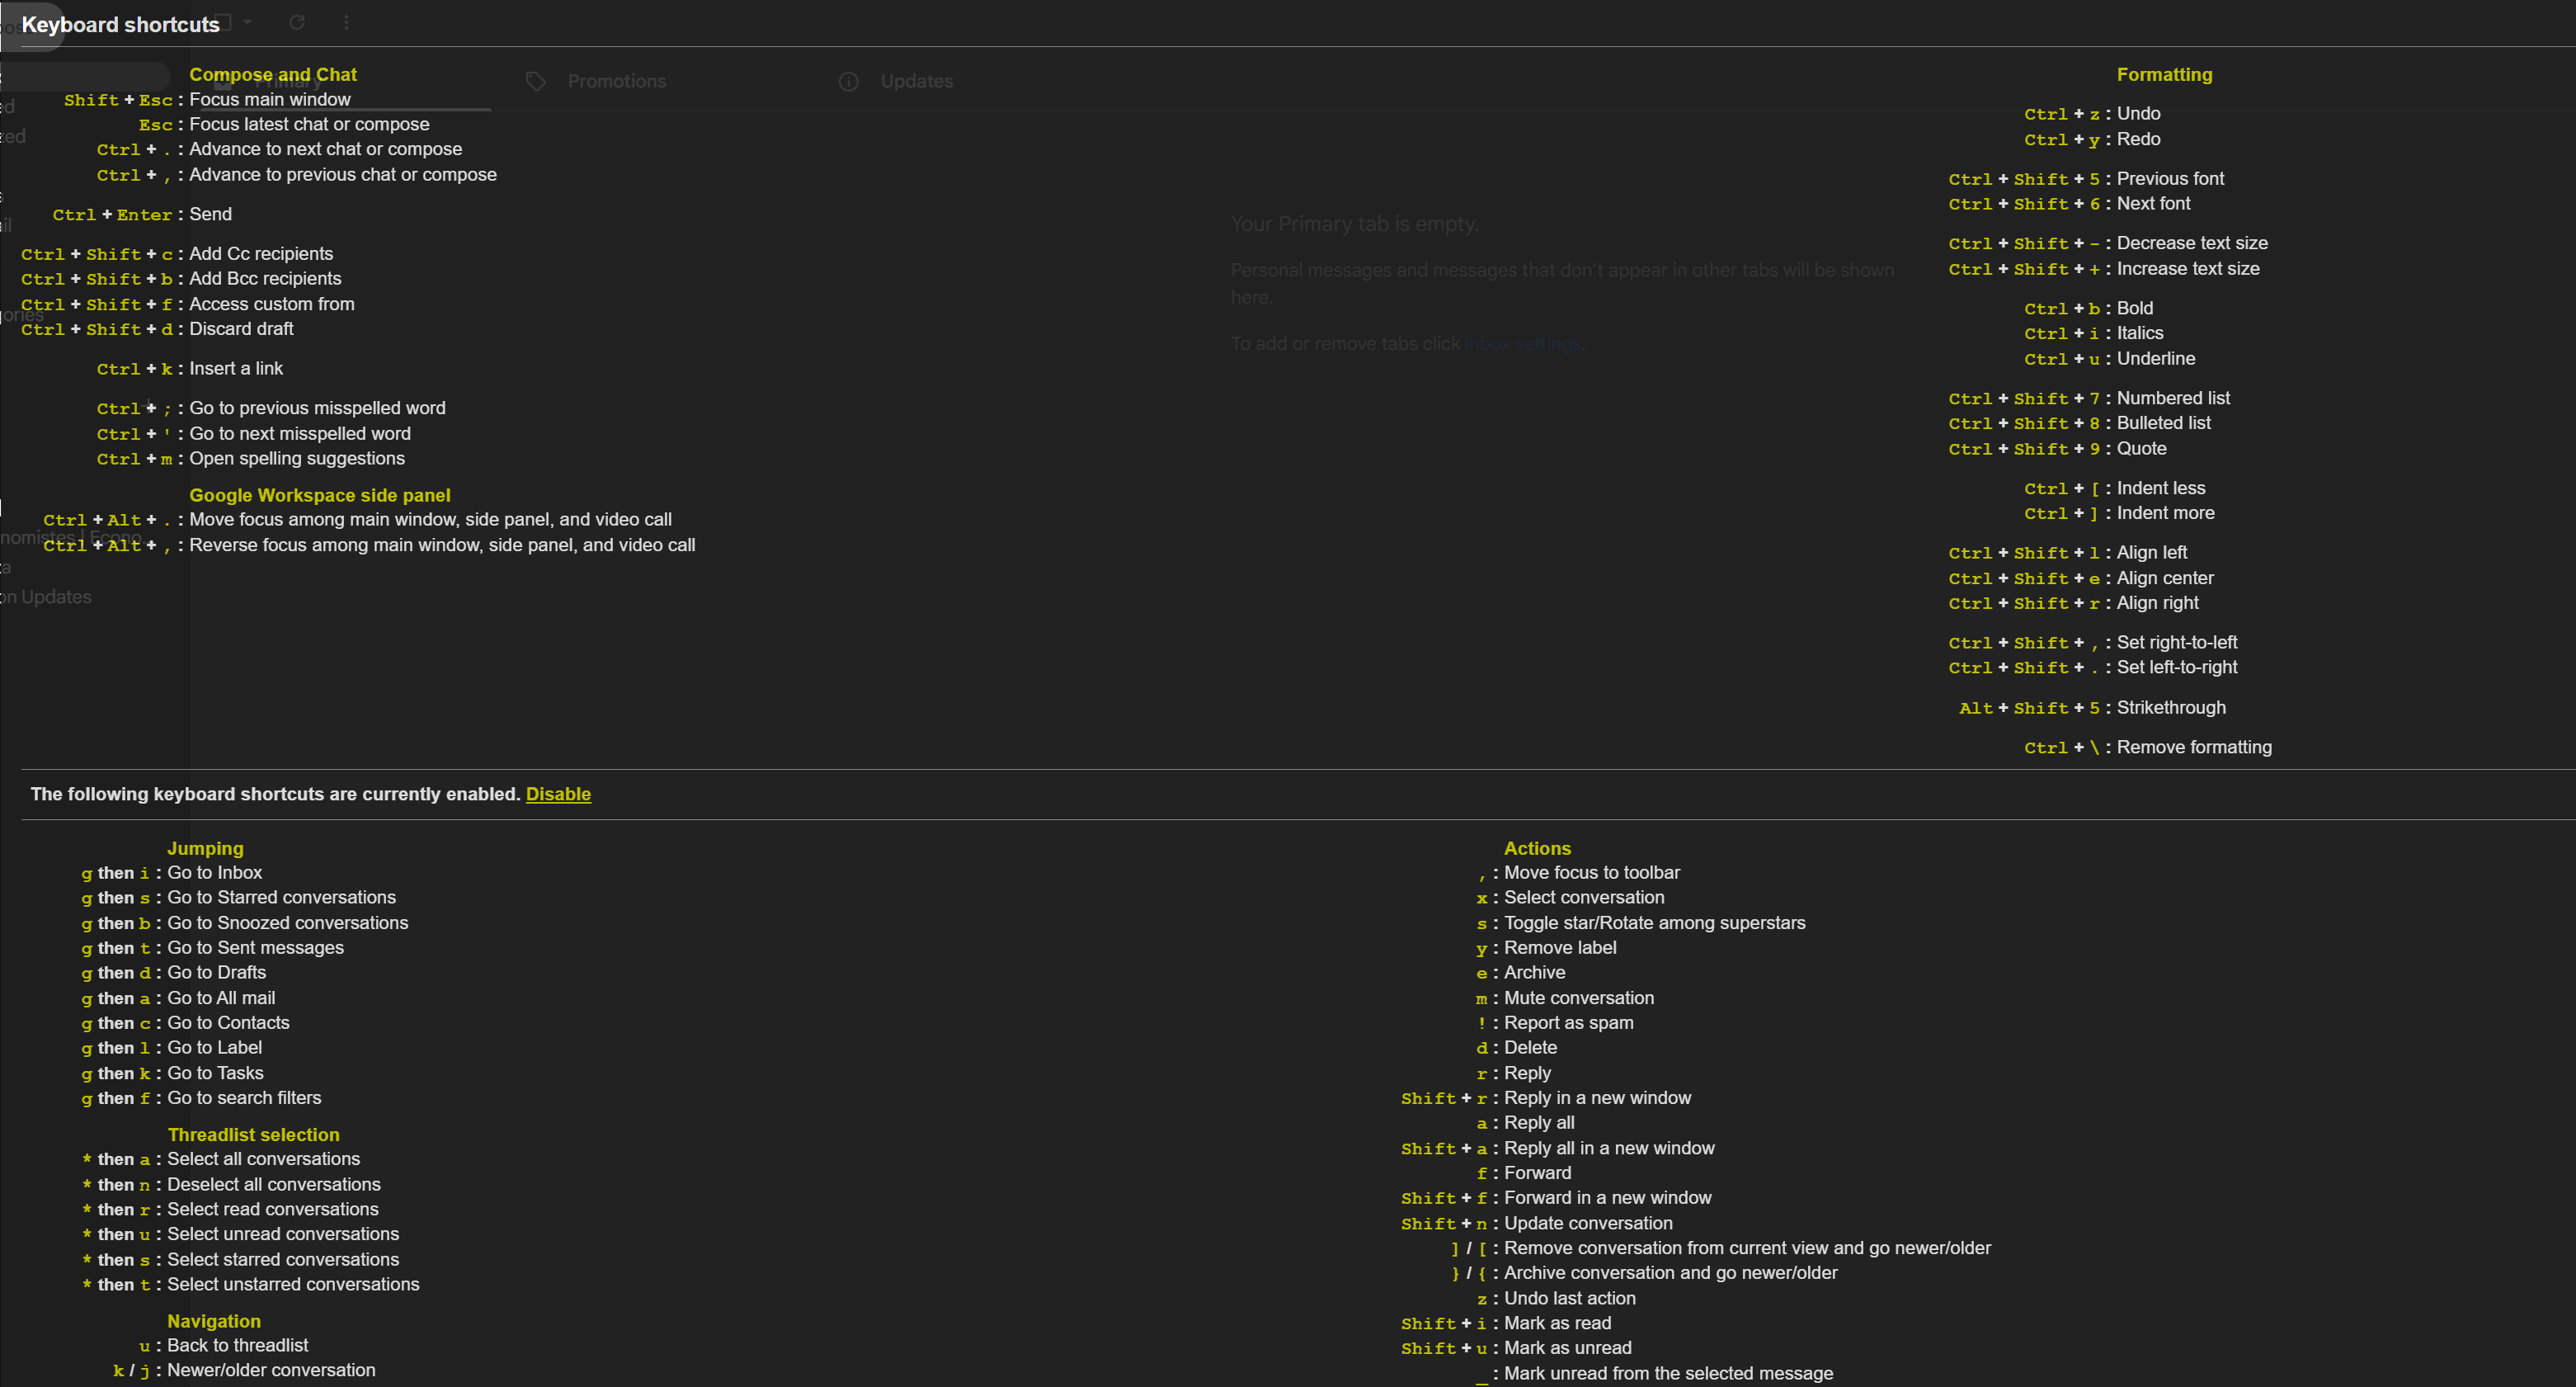Click 'Back to threadlist' shortcut text

(x=237, y=1346)
